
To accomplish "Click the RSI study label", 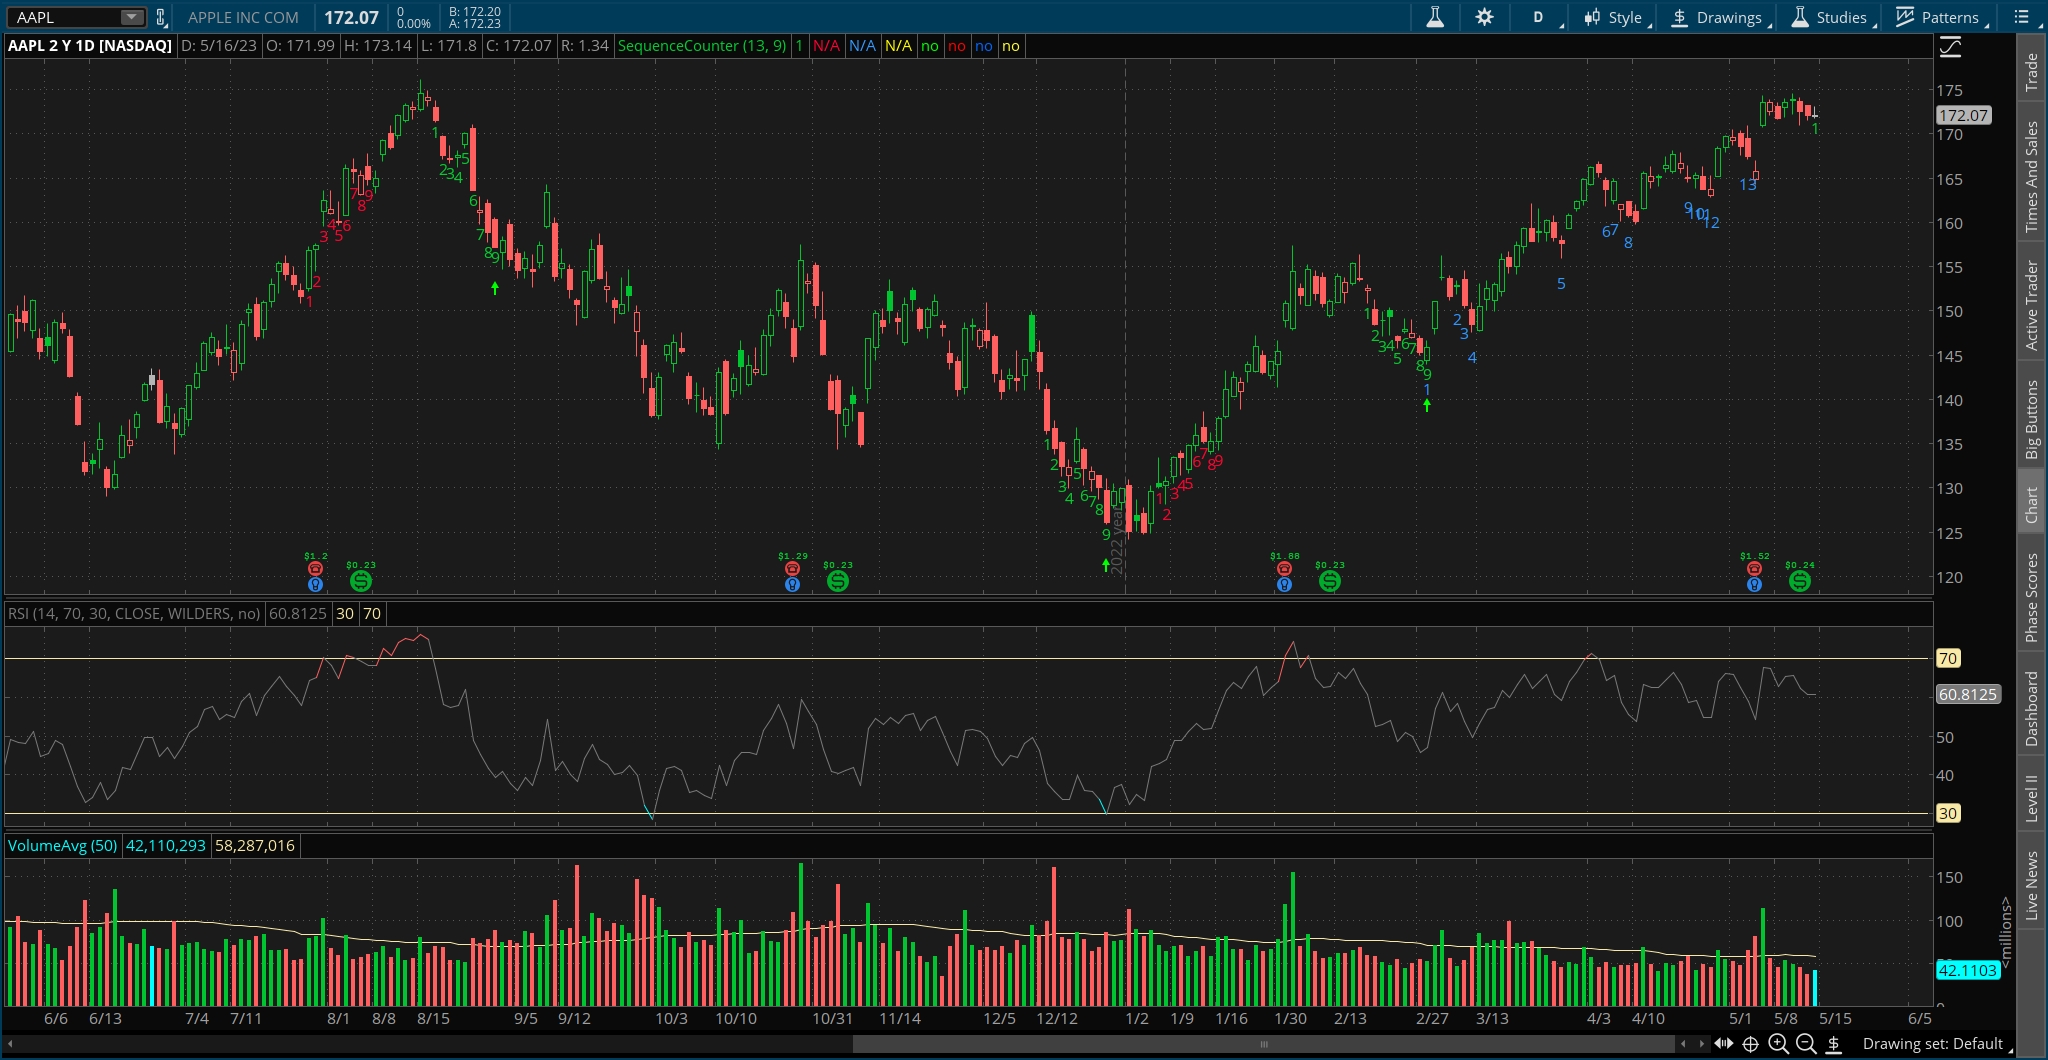I will [x=133, y=613].
